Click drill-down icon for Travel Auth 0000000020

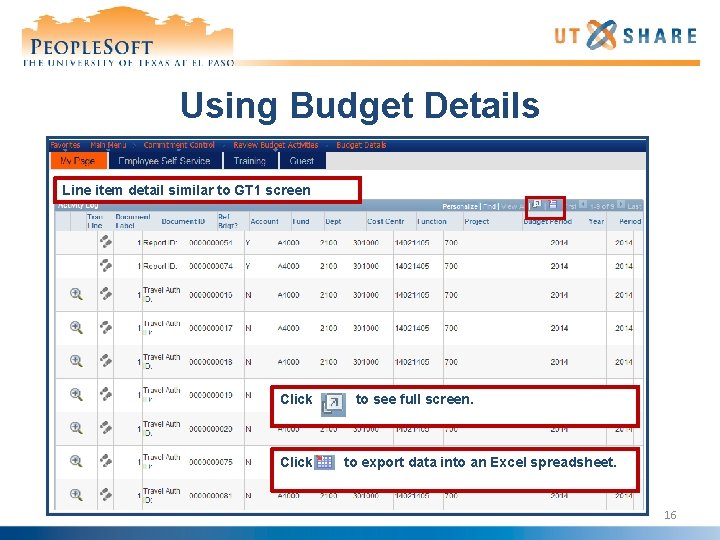[x=106, y=428]
